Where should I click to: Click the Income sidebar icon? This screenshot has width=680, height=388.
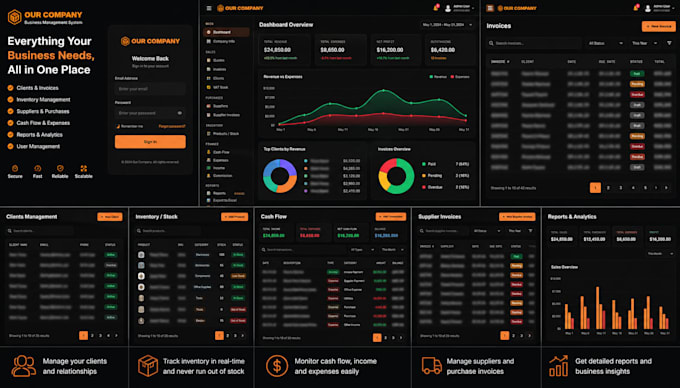(209, 168)
